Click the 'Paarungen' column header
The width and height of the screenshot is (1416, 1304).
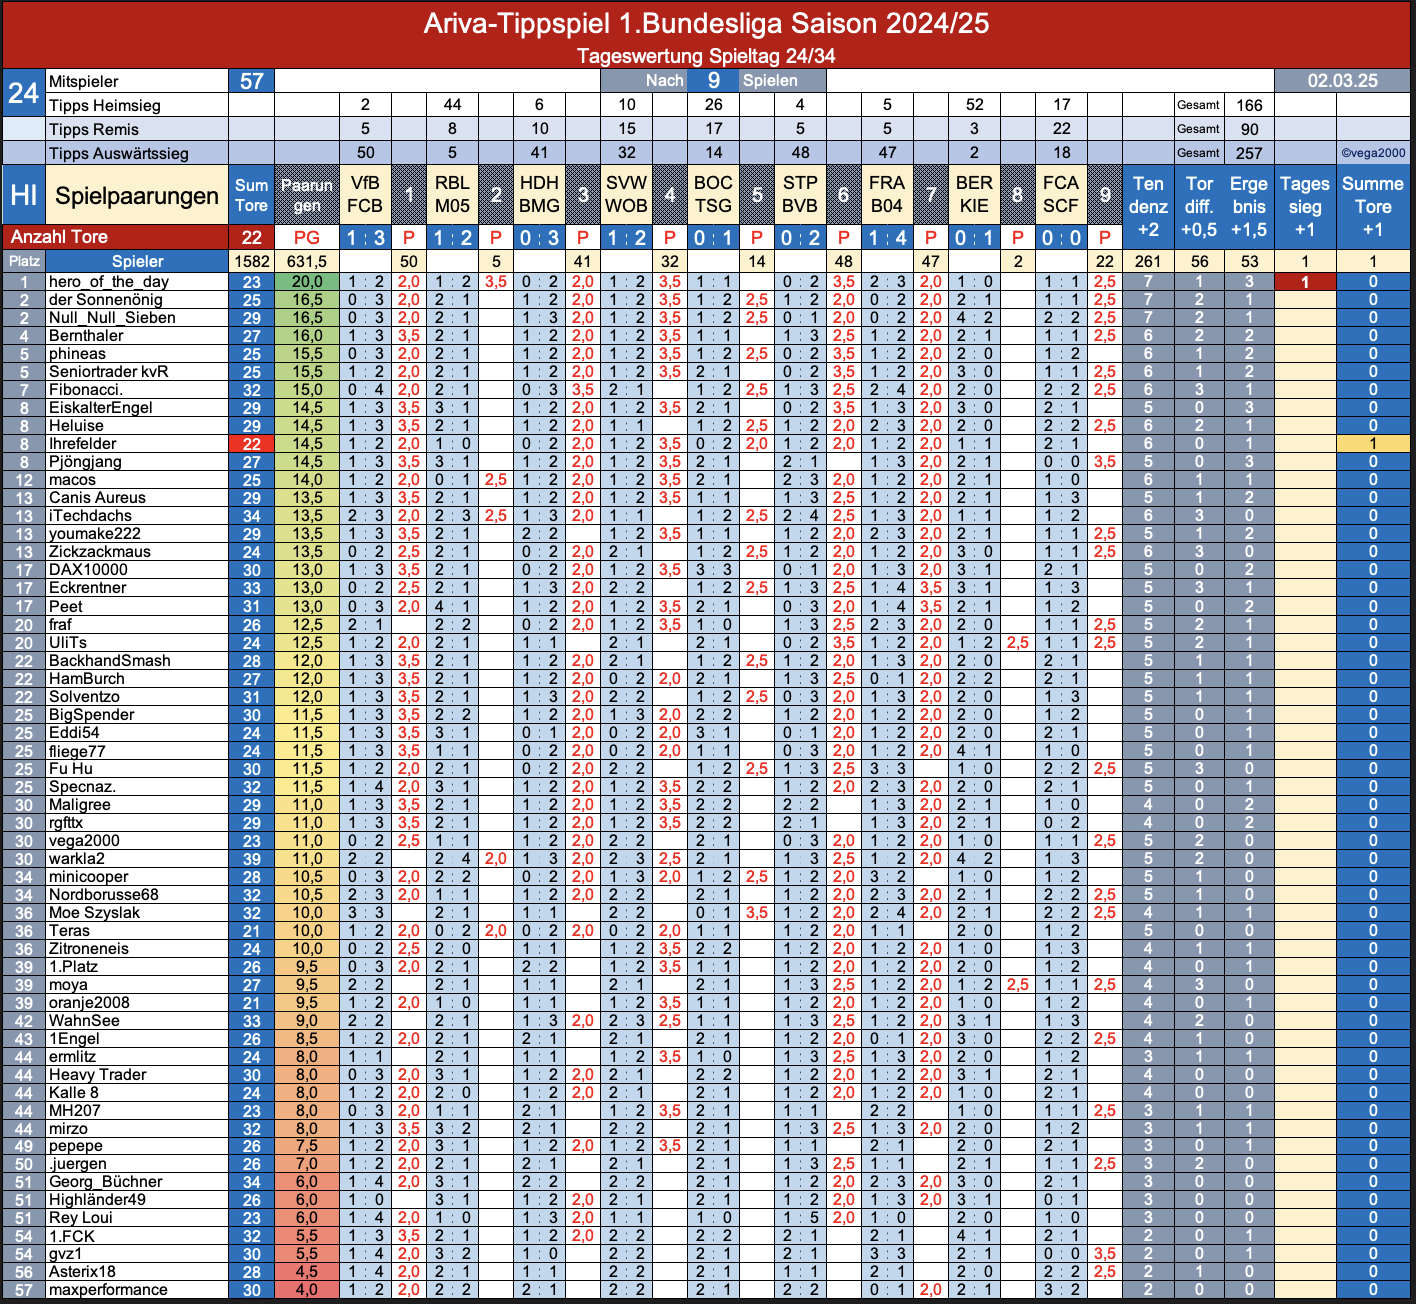(307, 195)
